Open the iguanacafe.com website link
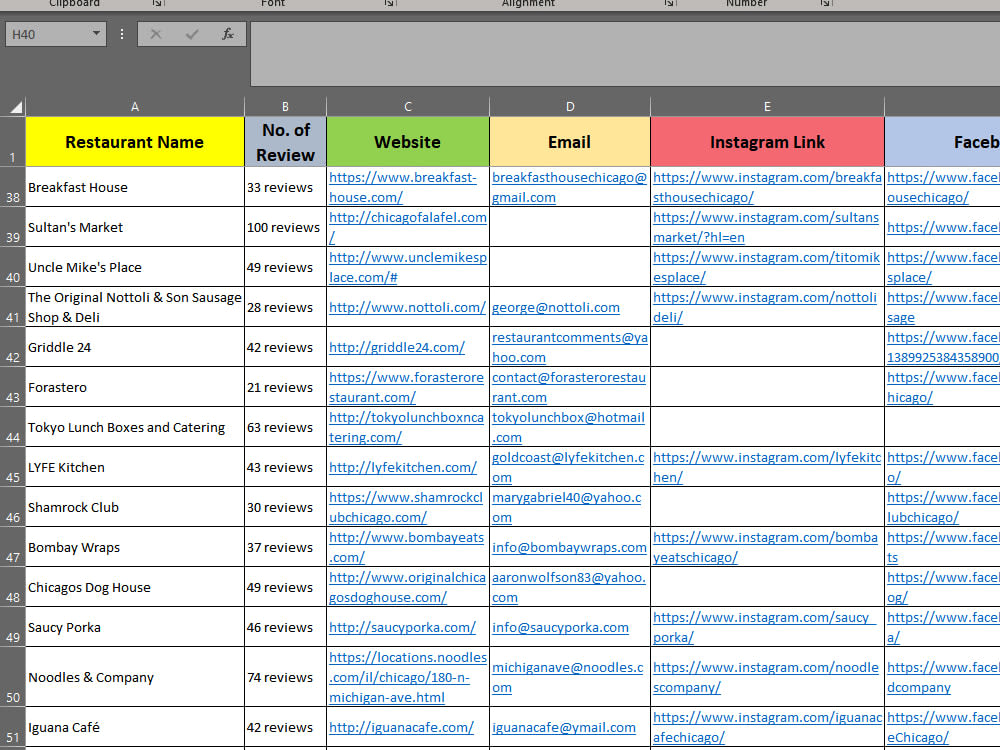Viewport: 1000px width, 750px height. point(401,728)
